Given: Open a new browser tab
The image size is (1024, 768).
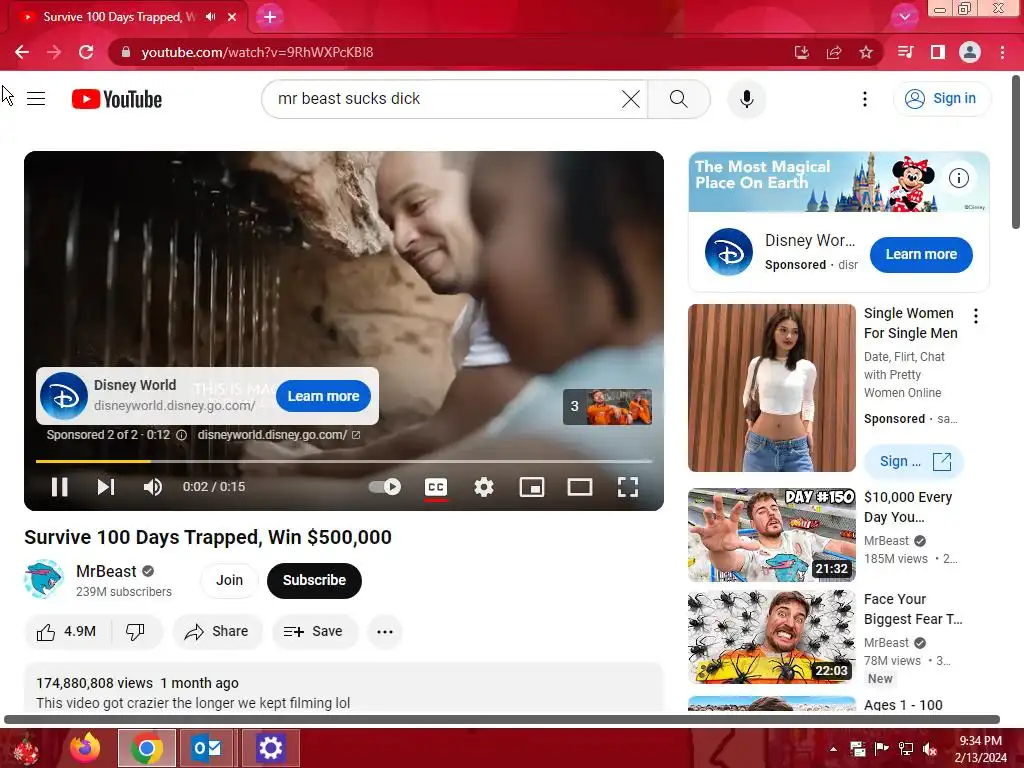Looking at the screenshot, I should pyautogui.click(x=270, y=17).
